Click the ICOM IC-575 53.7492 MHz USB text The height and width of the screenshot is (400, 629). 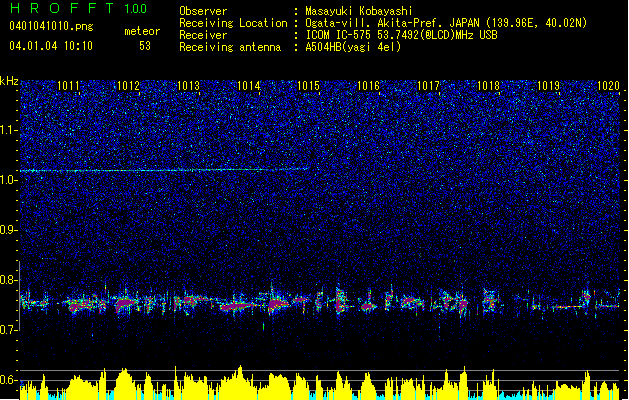pos(401,35)
